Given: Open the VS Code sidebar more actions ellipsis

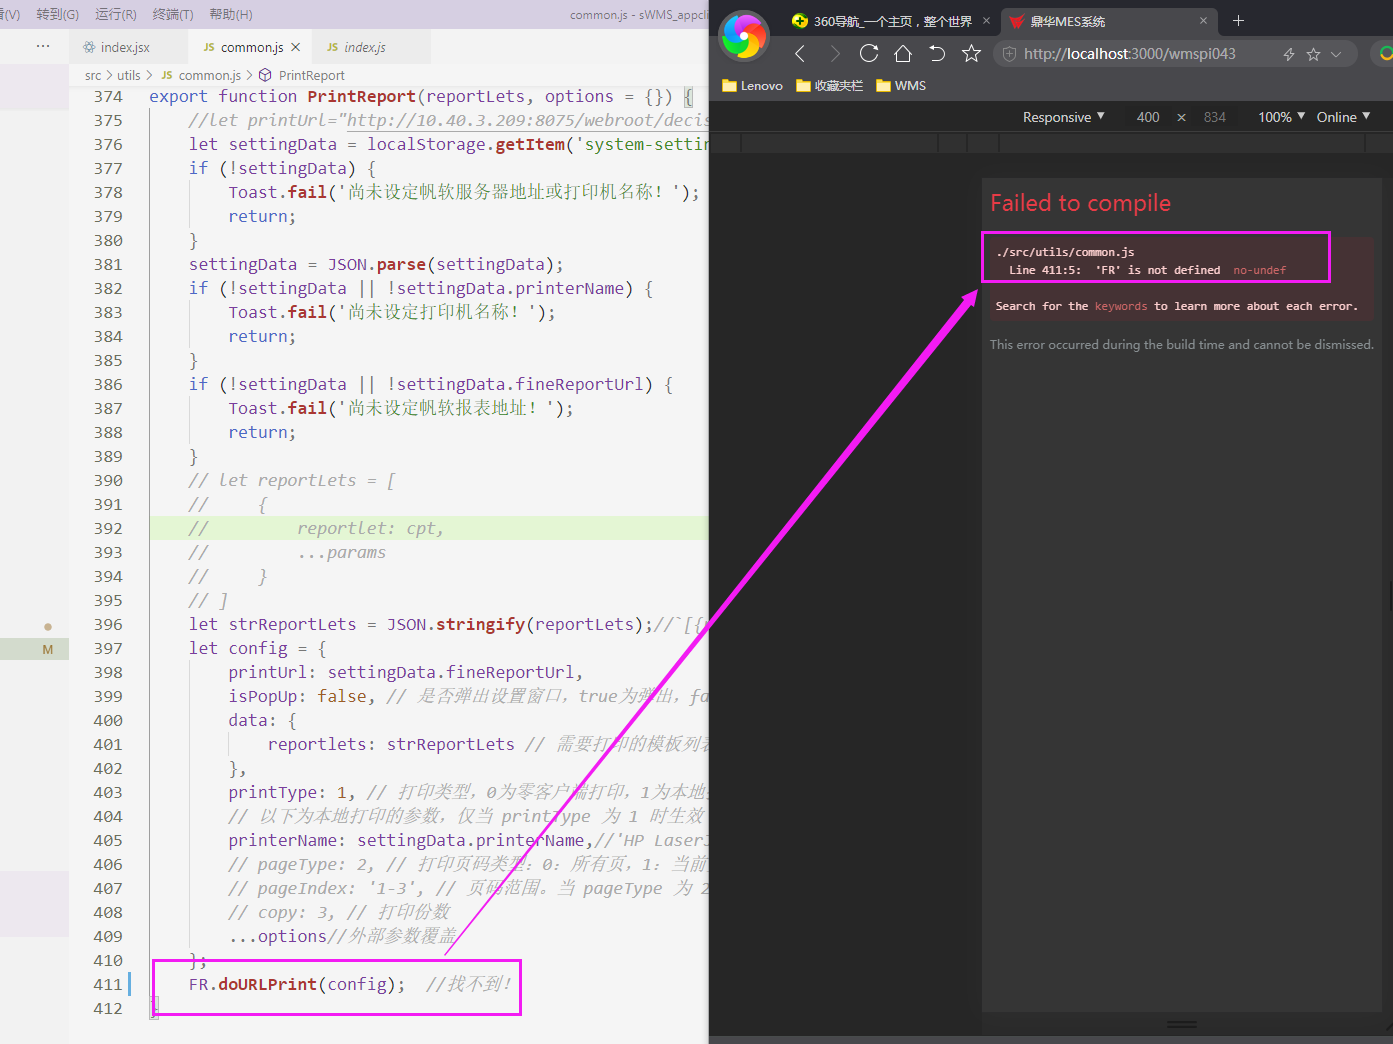Looking at the screenshot, I should [x=43, y=46].
